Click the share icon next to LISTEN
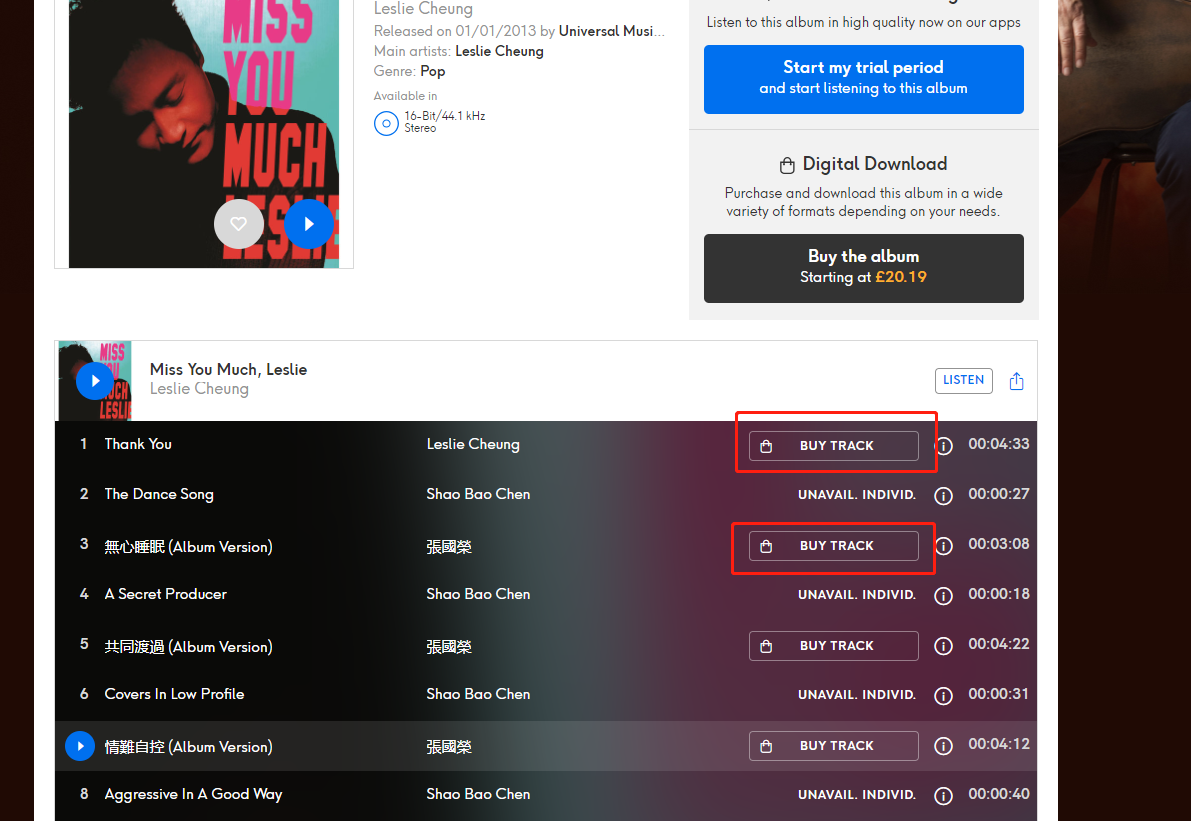 coord(1016,381)
